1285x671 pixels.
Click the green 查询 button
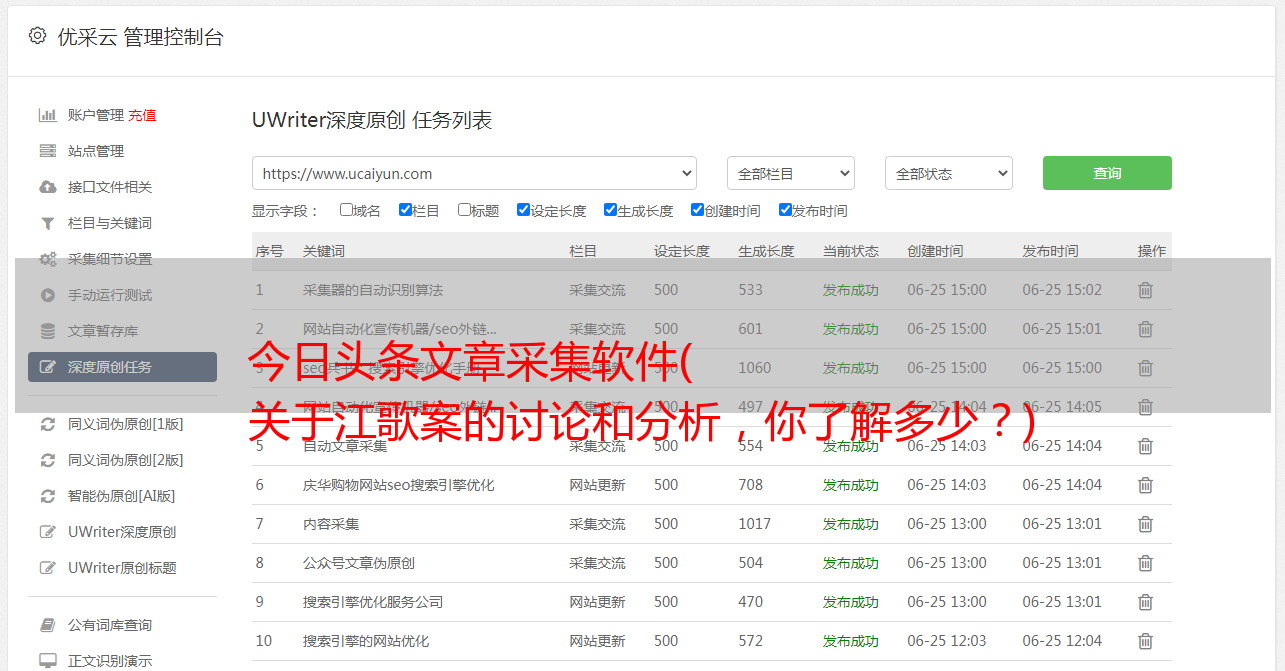pos(1107,173)
